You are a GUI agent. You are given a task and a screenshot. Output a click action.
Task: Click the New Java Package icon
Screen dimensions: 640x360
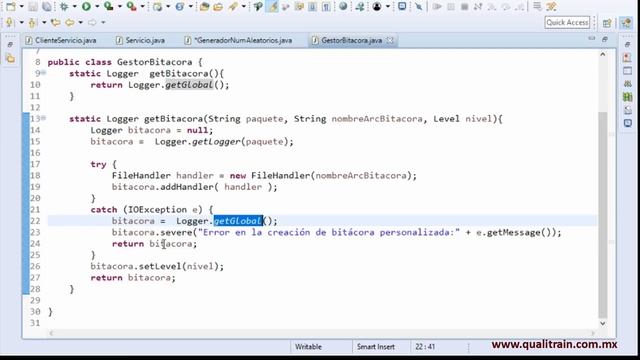pyautogui.click(x=157, y=6)
